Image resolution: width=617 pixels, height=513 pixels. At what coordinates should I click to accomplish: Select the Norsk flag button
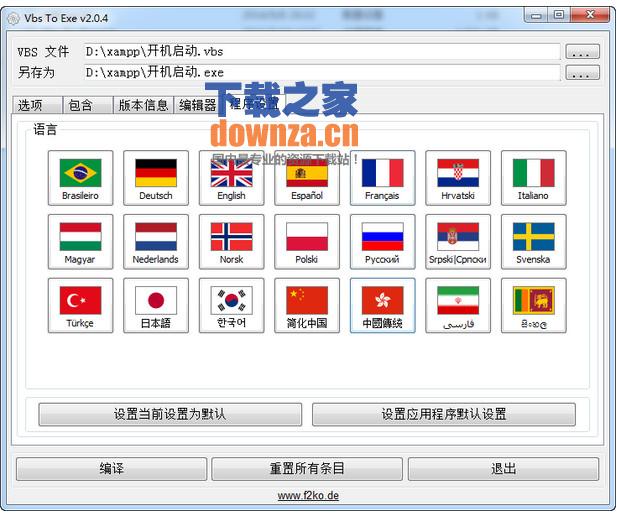[231, 242]
